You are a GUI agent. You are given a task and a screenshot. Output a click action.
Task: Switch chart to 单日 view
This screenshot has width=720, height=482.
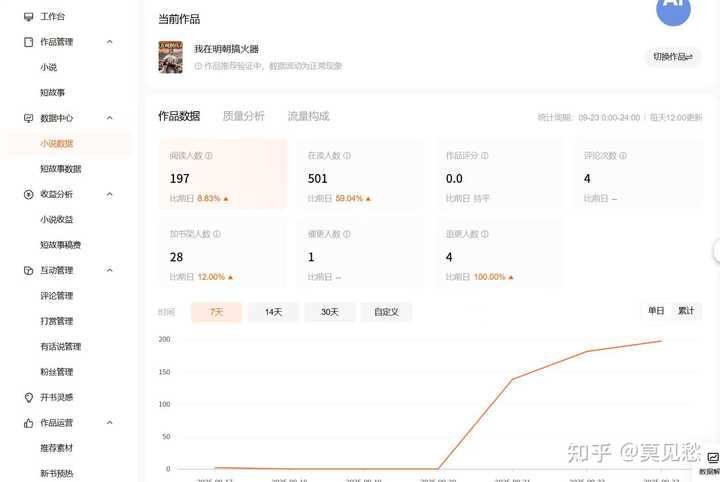point(656,311)
